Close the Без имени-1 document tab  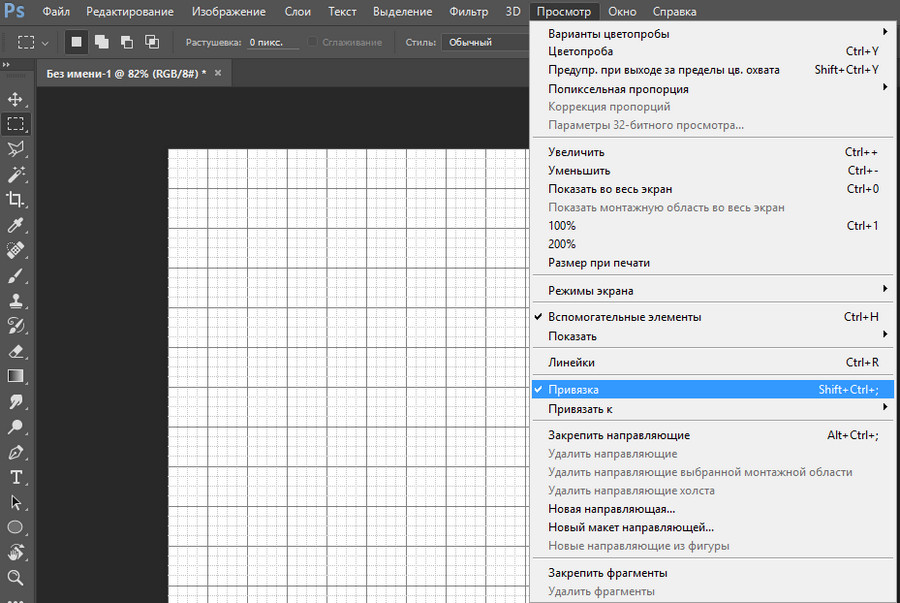click(218, 73)
